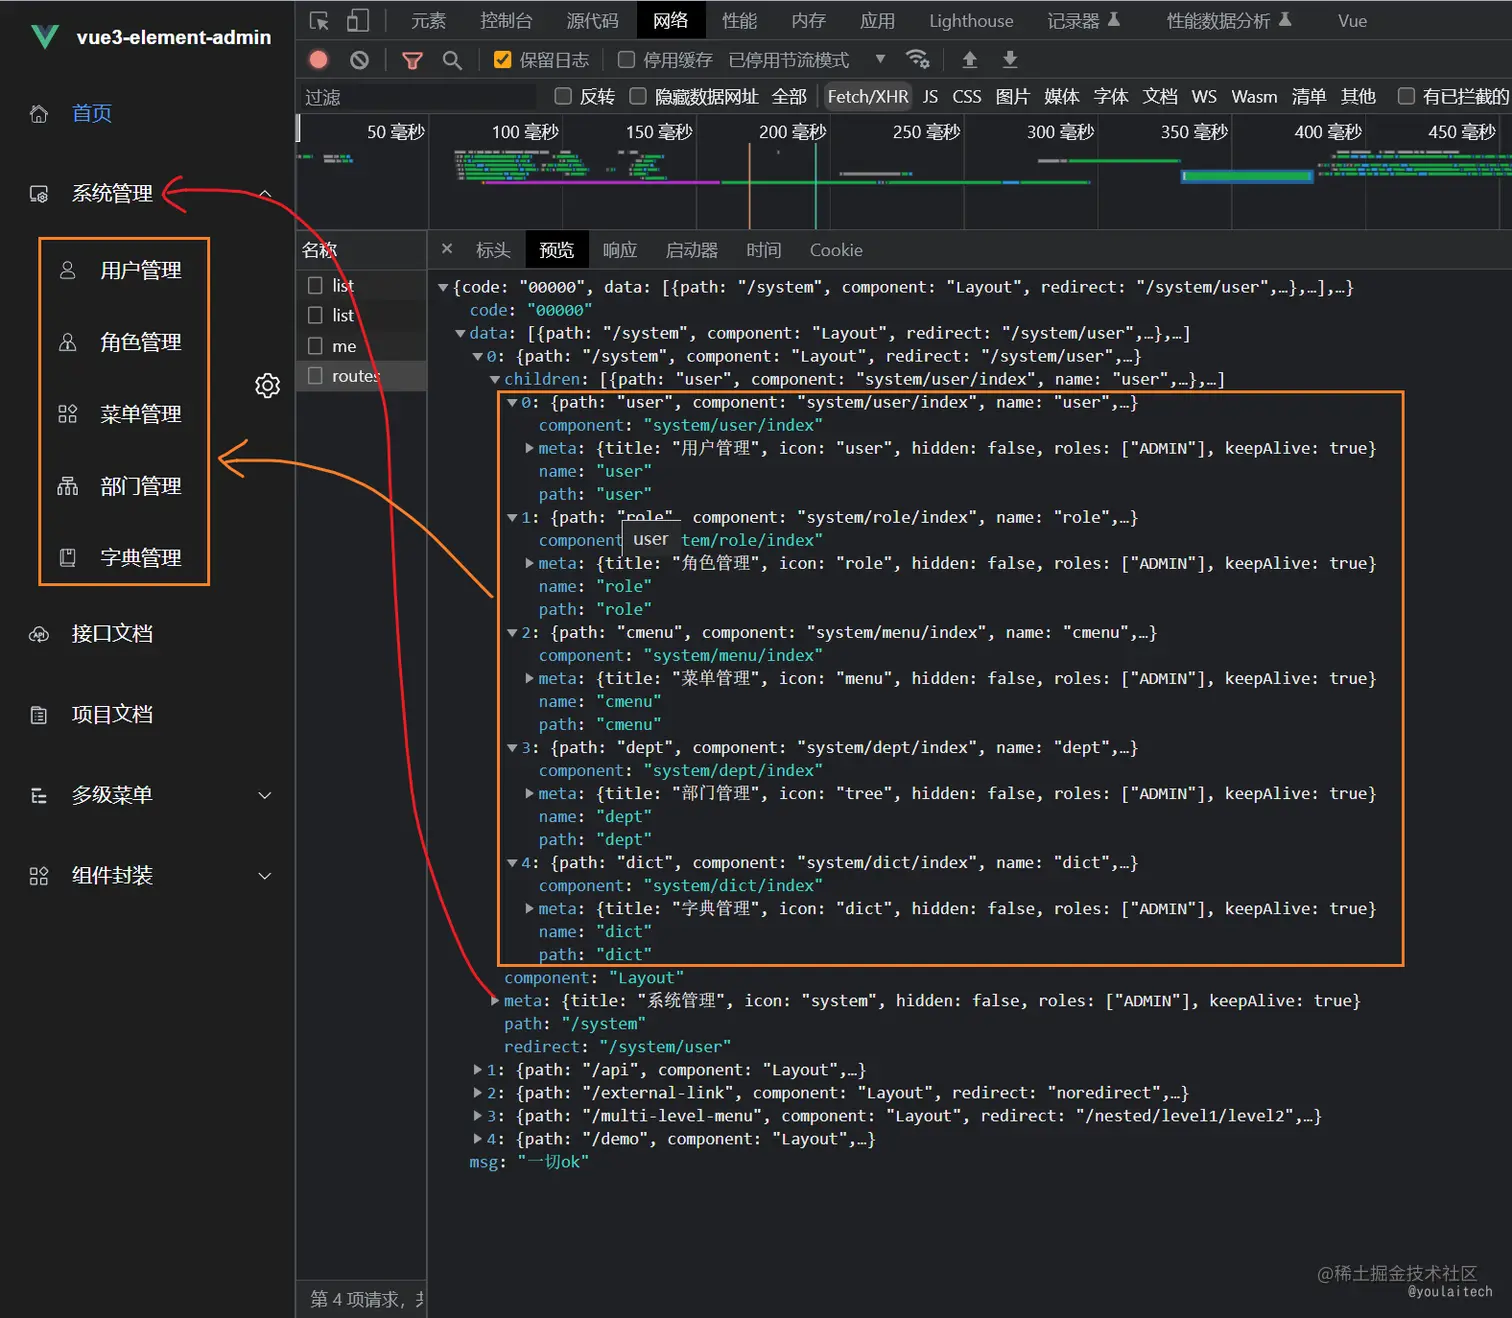Expand the 多级菜单 sidebar section
This screenshot has width=1512, height=1318.
tap(113, 795)
